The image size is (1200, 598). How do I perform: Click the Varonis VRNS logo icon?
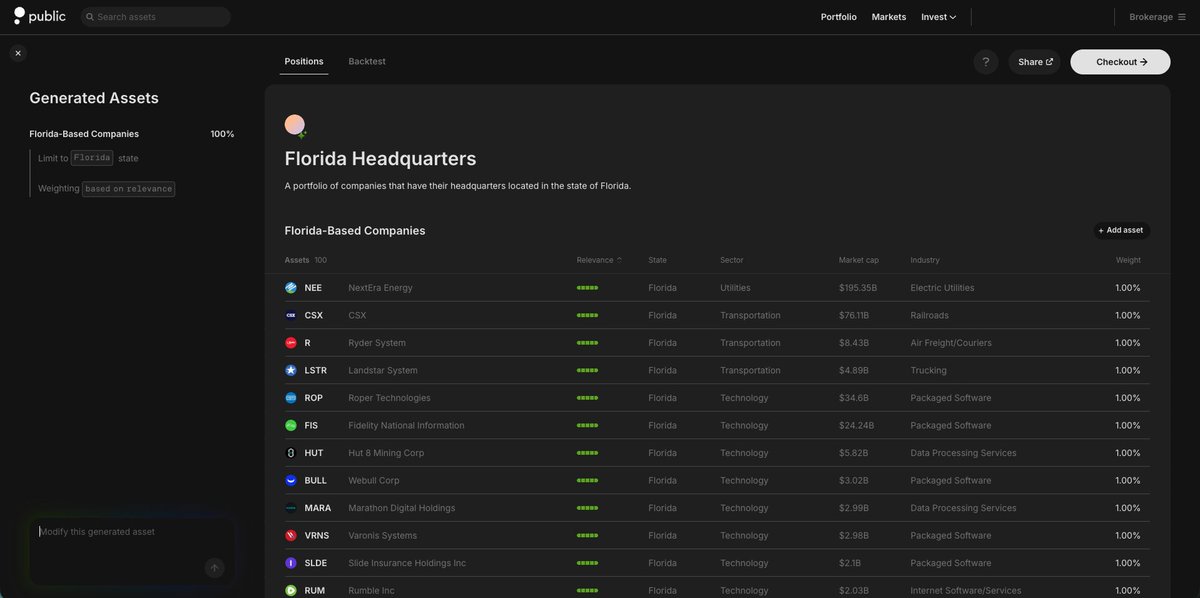coord(291,535)
